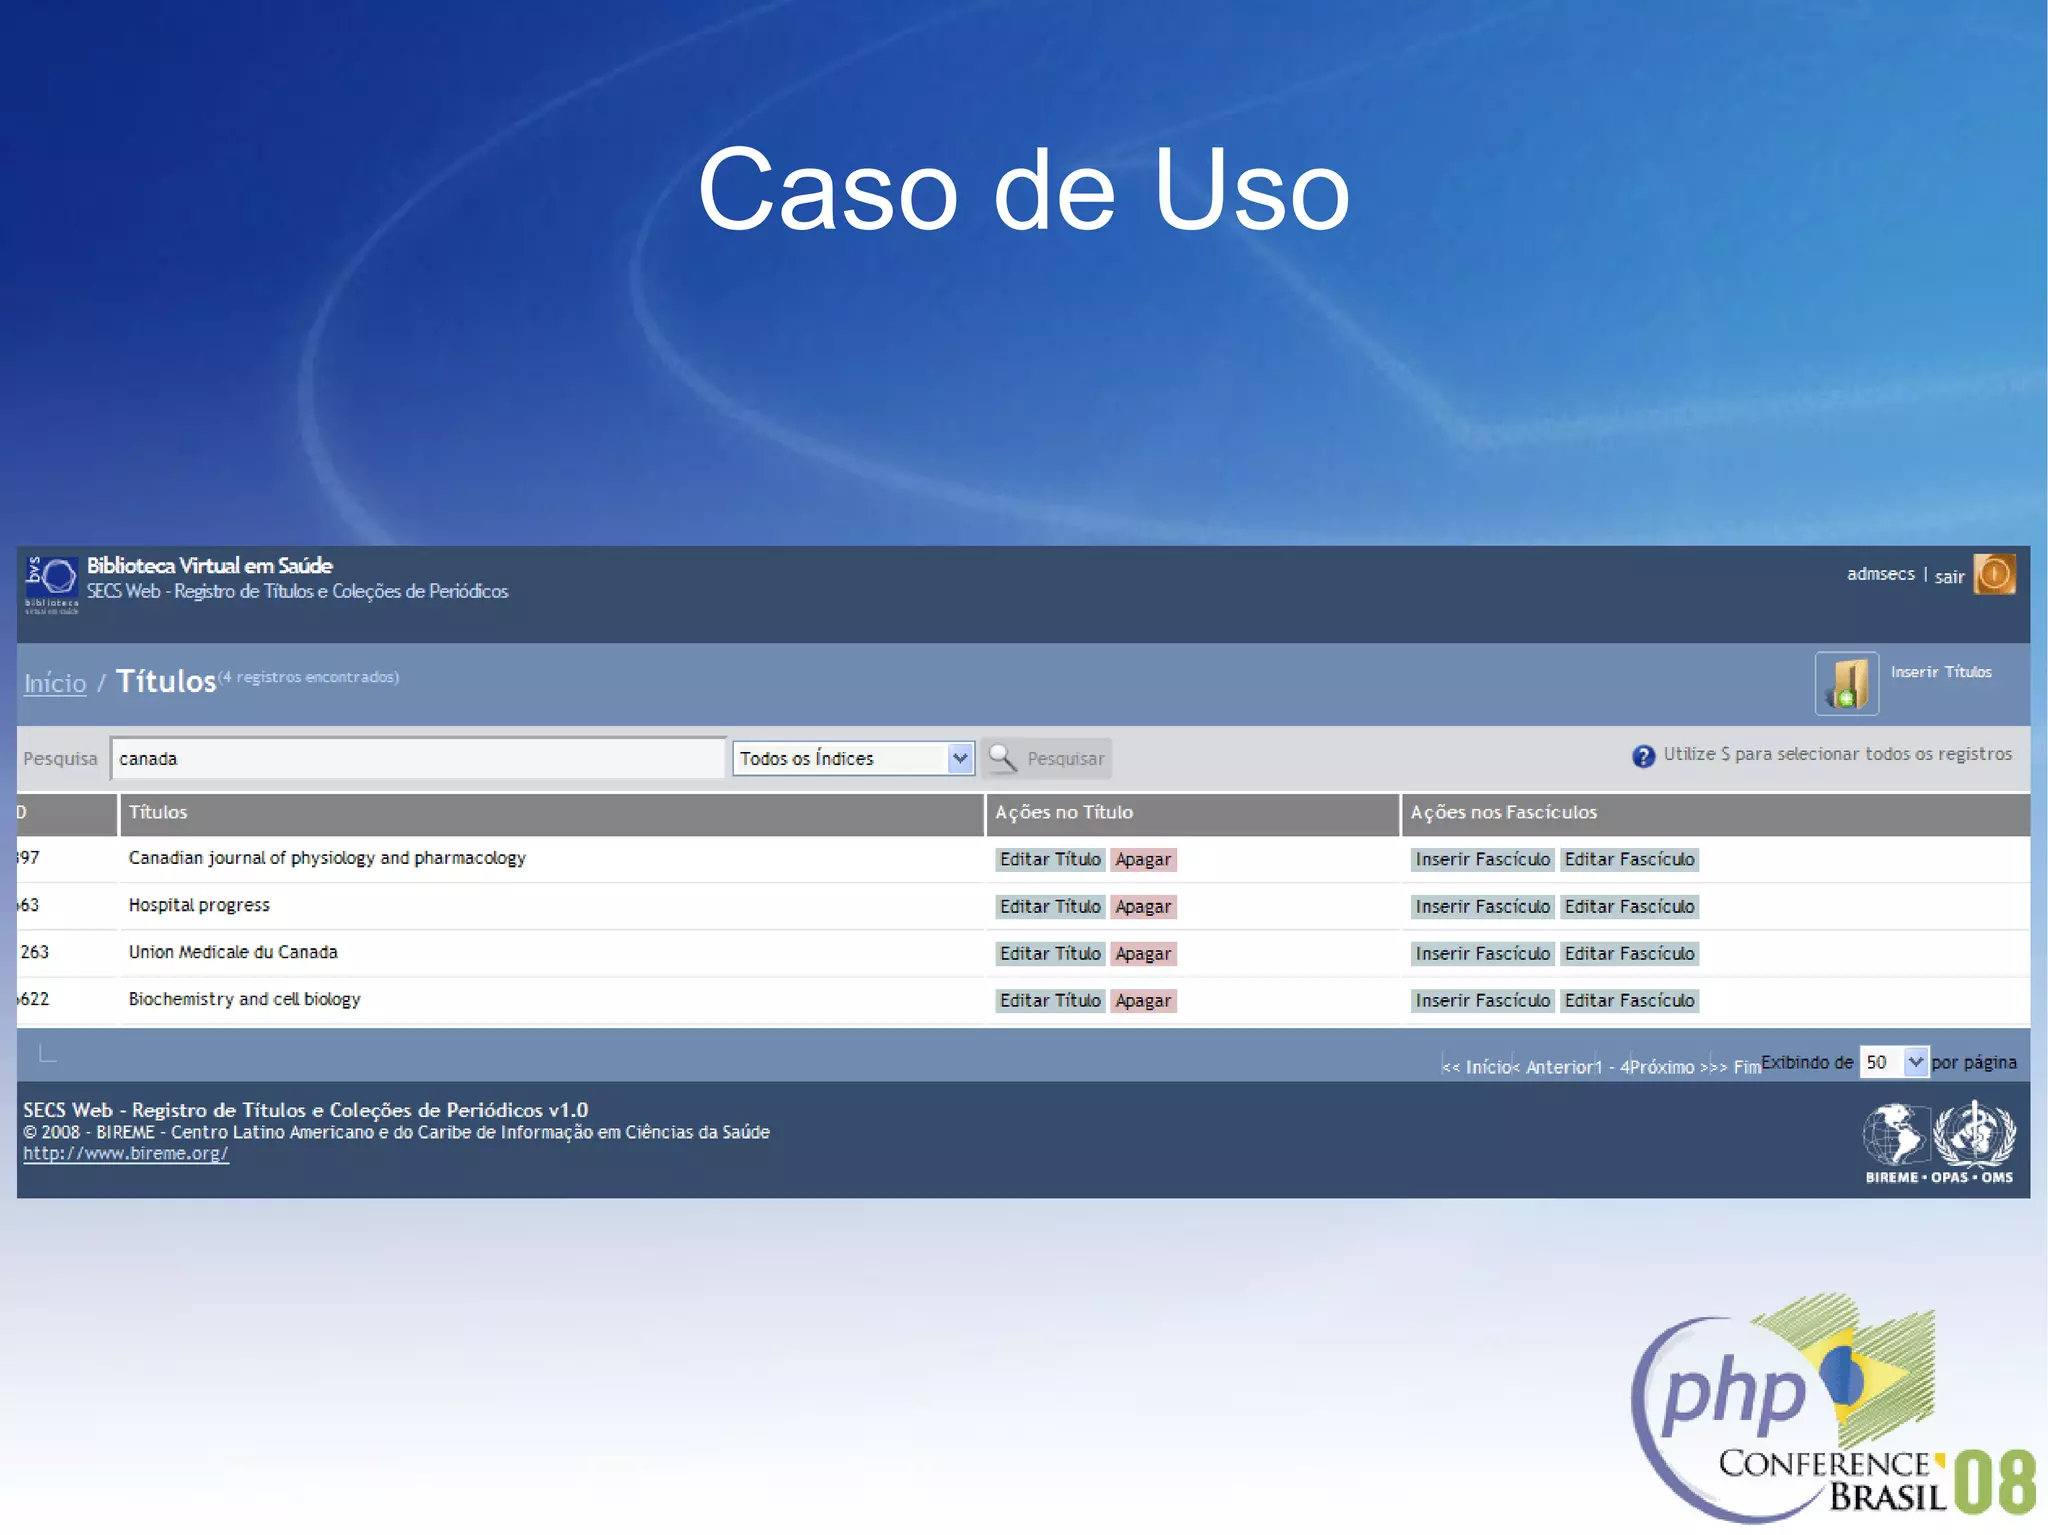Image resolution: width=2048 pixels, height=1535 pixels.
Task: Click the >> Fim pagination link
Action: pos(1736,1067)
